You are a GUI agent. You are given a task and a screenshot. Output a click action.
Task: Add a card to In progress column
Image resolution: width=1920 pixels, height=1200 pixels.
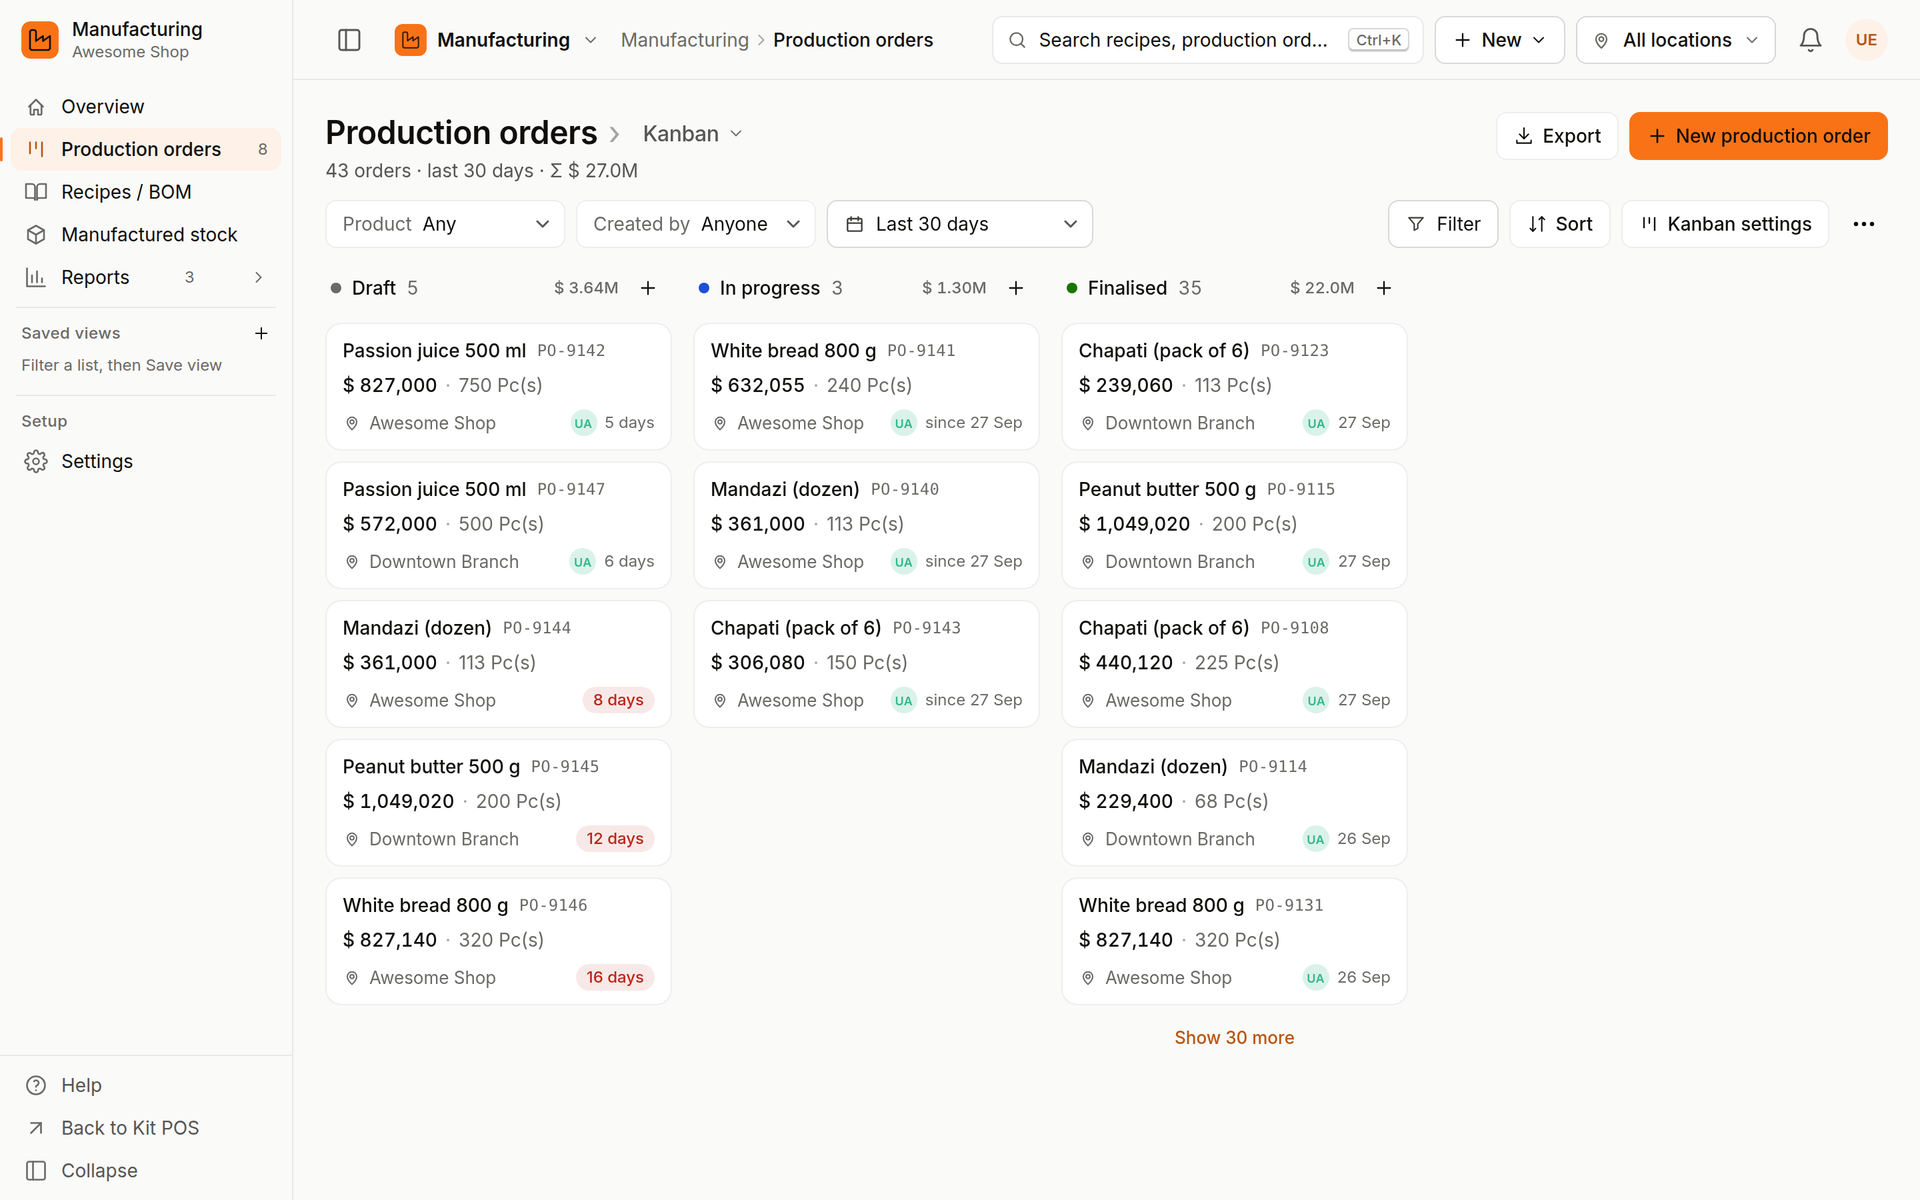point(1016,288)
